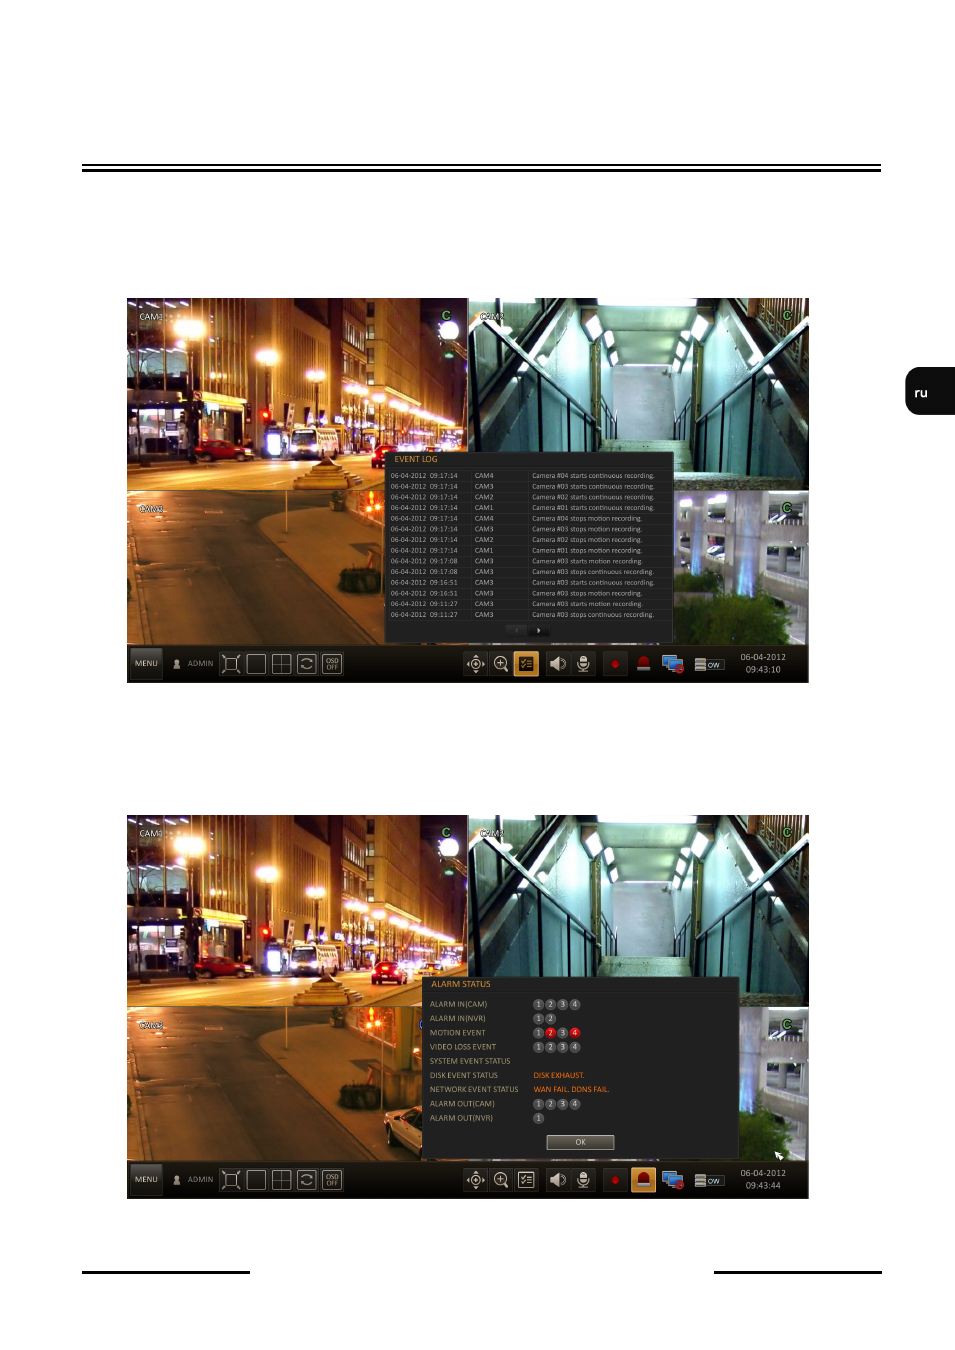This screenshot has height=1350, width=955.
Task: Select single-channel layout icon on Alarm Status screen
Action: tap(256, 1180)
